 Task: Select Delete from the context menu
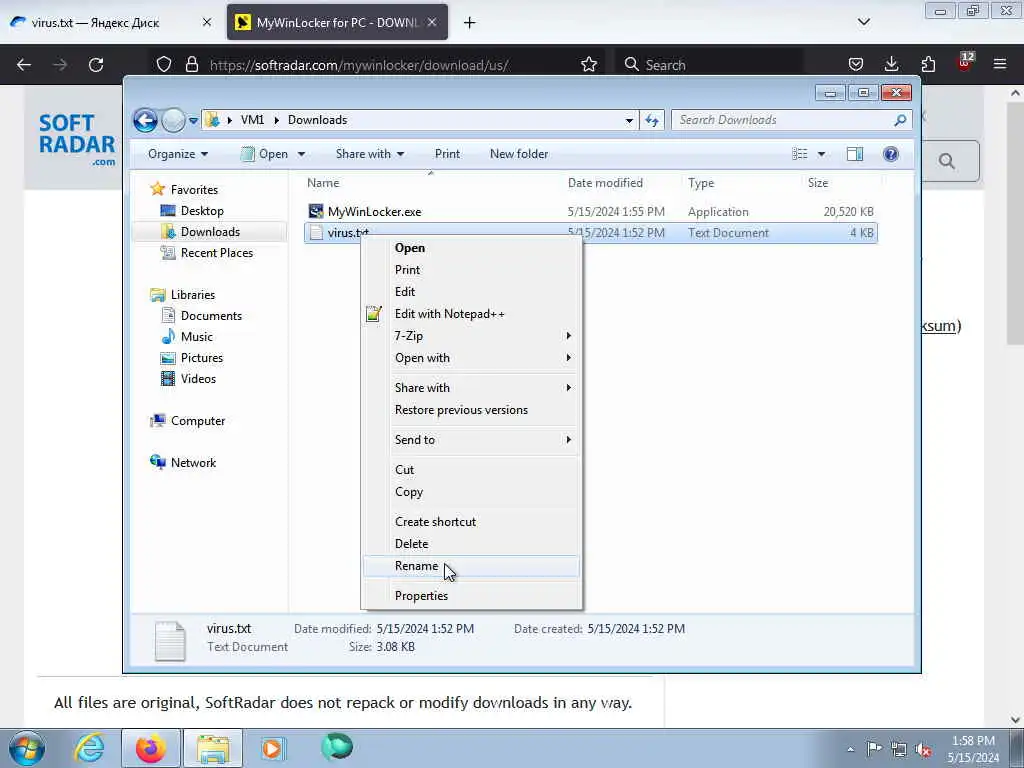411,544
